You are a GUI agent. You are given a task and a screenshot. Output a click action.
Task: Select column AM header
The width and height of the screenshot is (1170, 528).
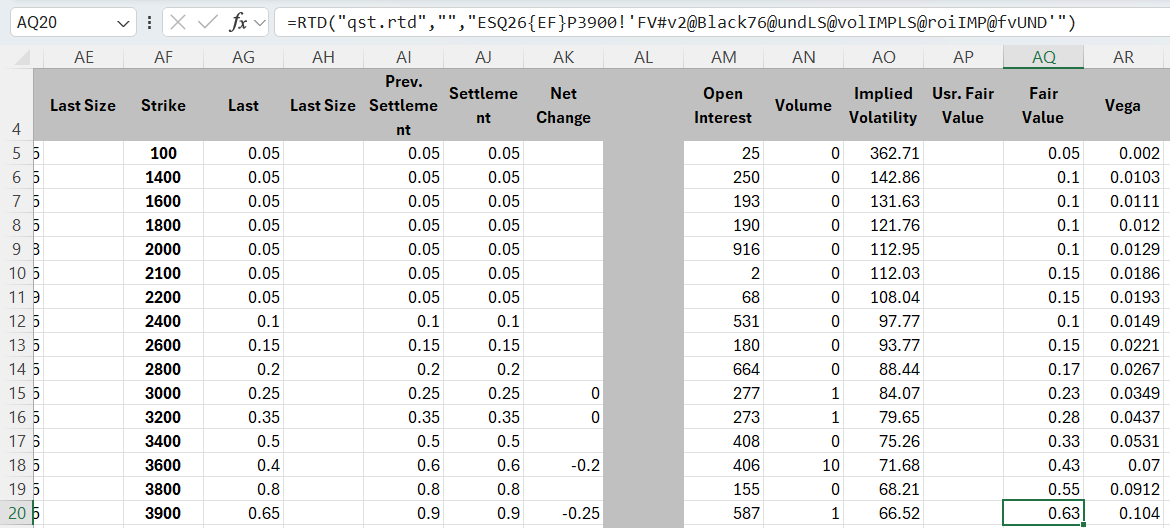click(x=724, y=57)
